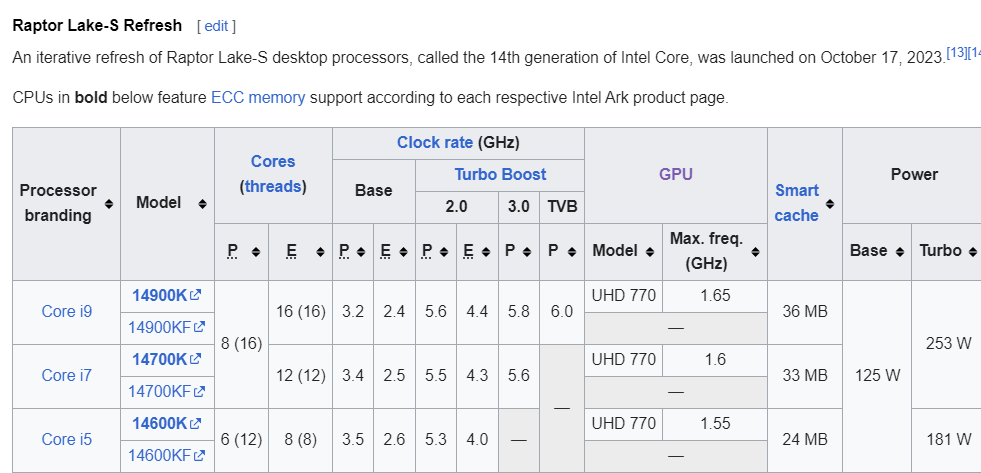Screen dimensions: 981x473
Task: Open the 14700KF model link
Action: (160, 392)
